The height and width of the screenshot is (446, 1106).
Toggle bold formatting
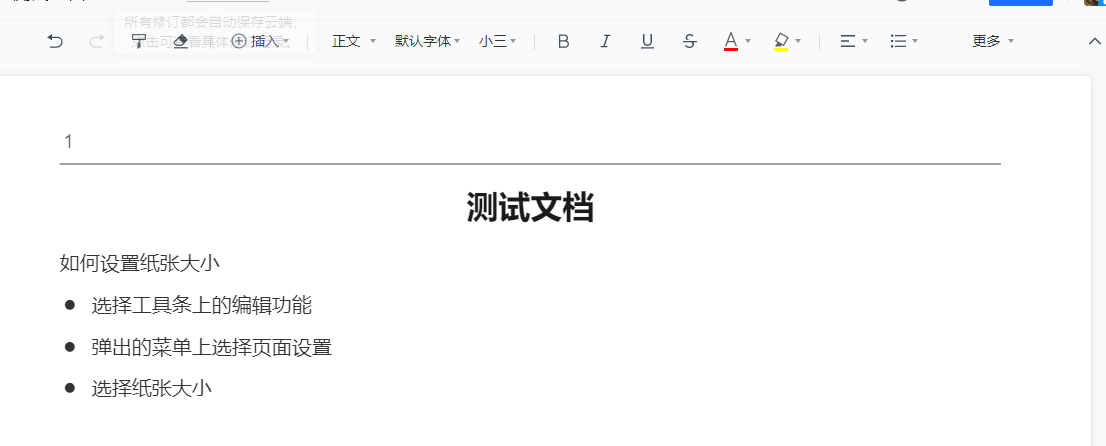(563, 41)
